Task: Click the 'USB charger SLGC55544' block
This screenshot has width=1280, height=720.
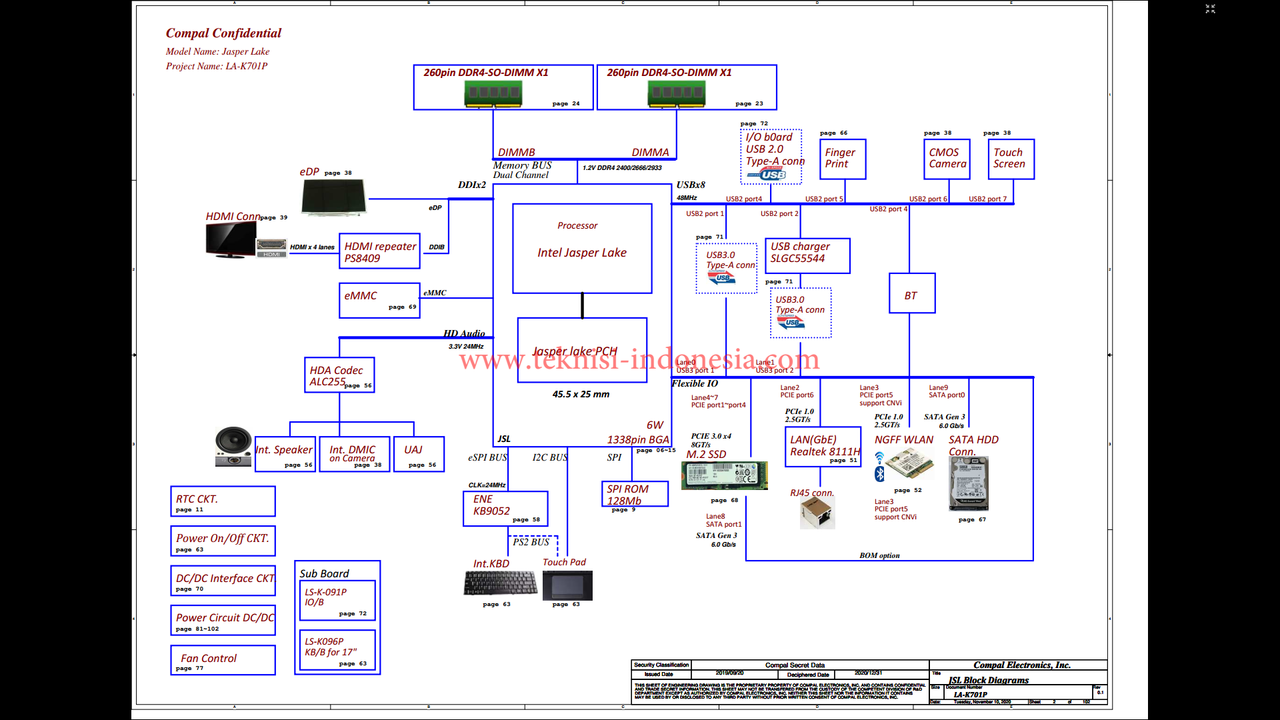Action: point(808,256)
